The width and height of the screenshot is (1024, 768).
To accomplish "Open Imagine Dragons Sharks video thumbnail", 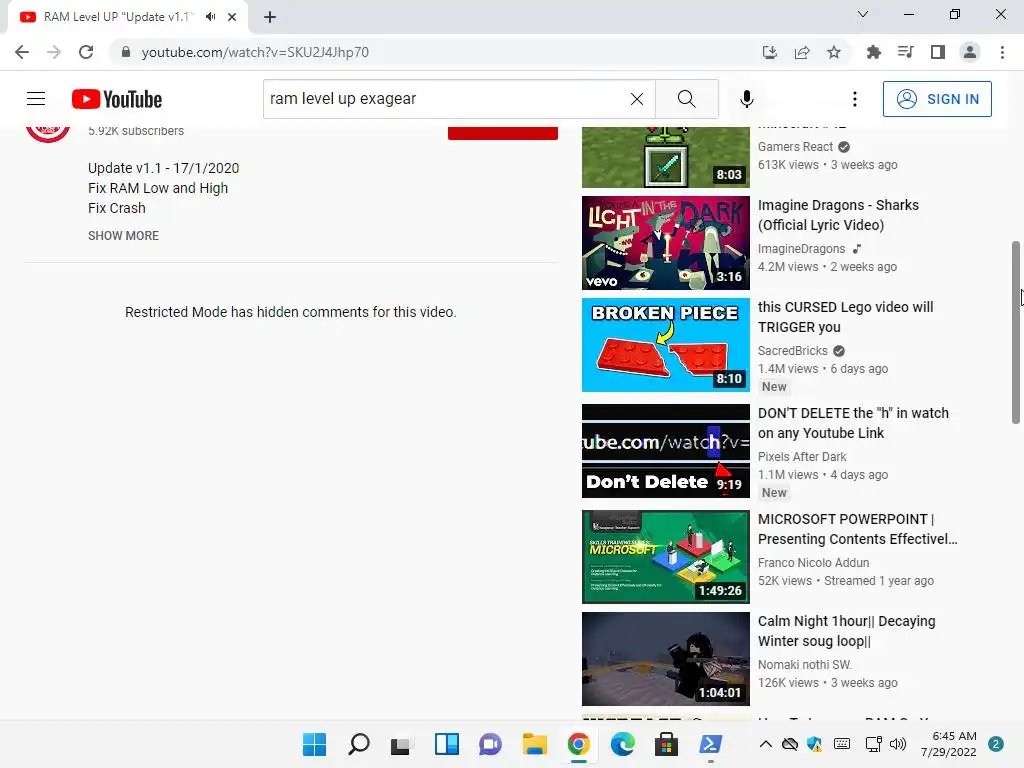I will tap(665, 243).
